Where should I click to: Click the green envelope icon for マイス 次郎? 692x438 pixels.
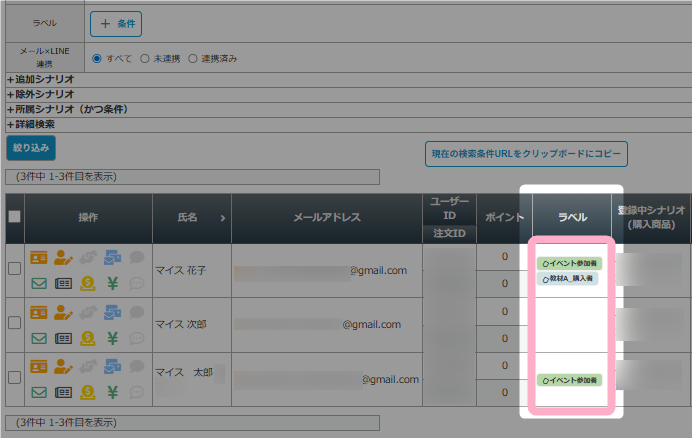[40, 338]
